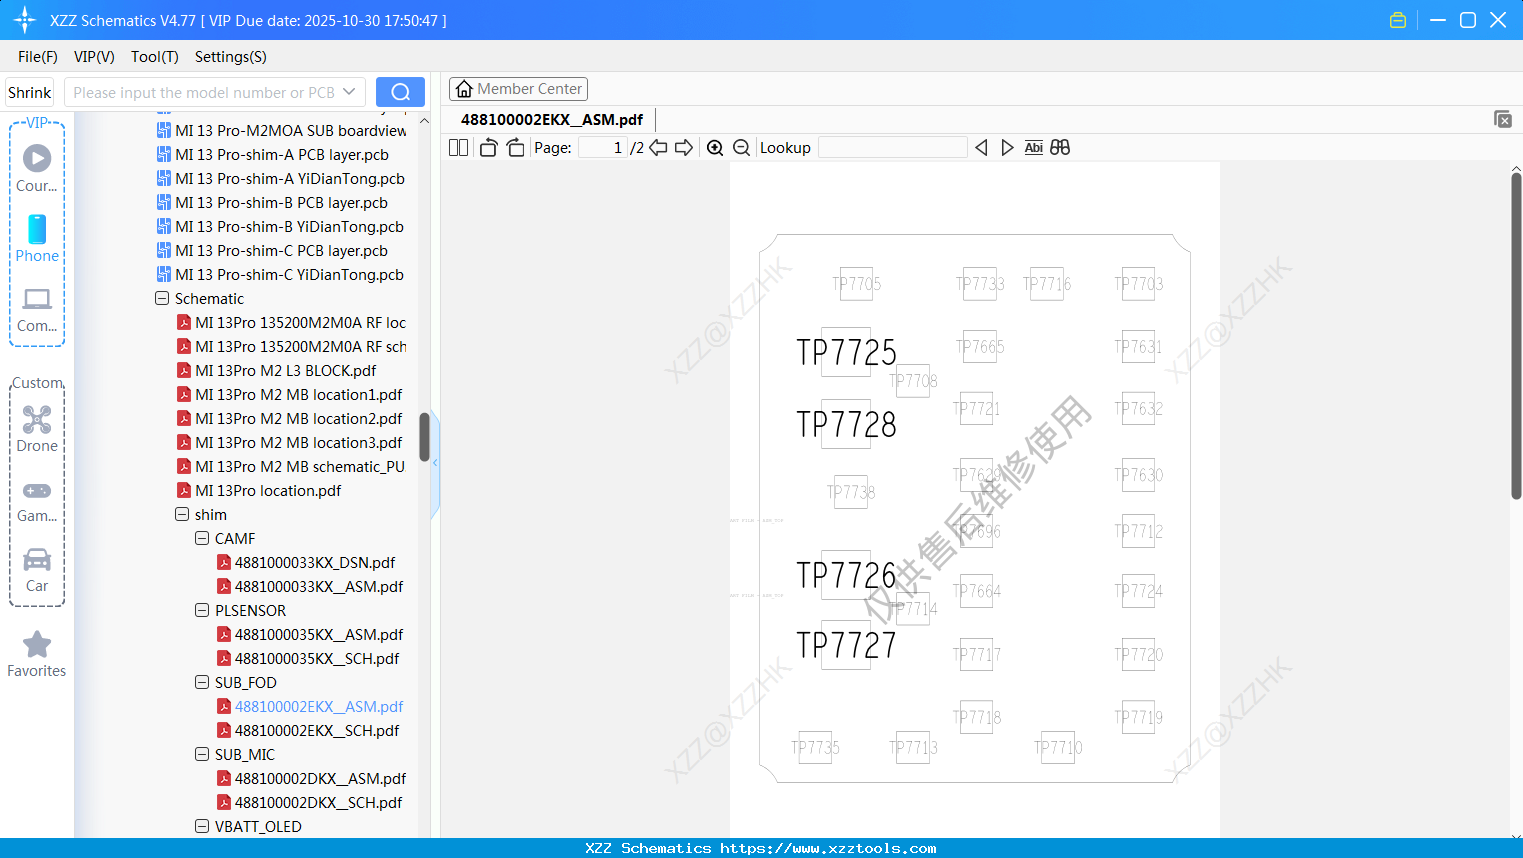Select the Car category icon
This screenshot has width=1523, height=858.
37,570
